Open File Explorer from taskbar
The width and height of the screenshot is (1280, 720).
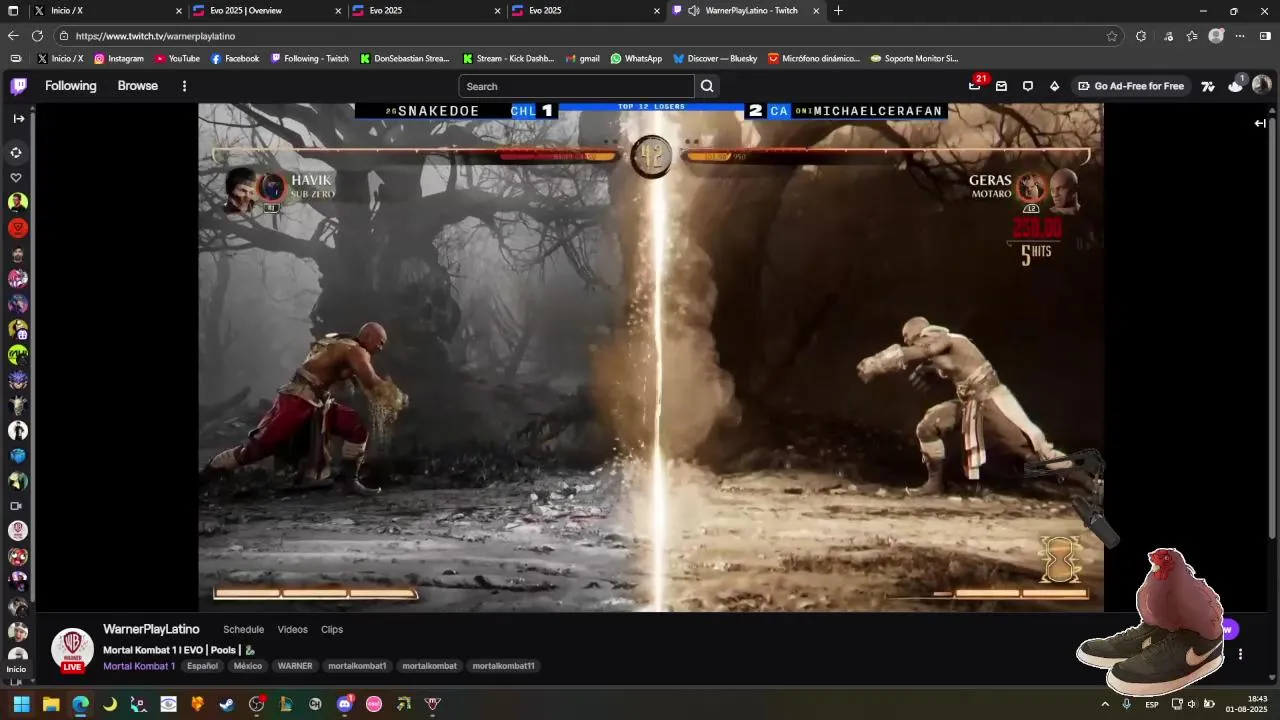tap(51, 704)
